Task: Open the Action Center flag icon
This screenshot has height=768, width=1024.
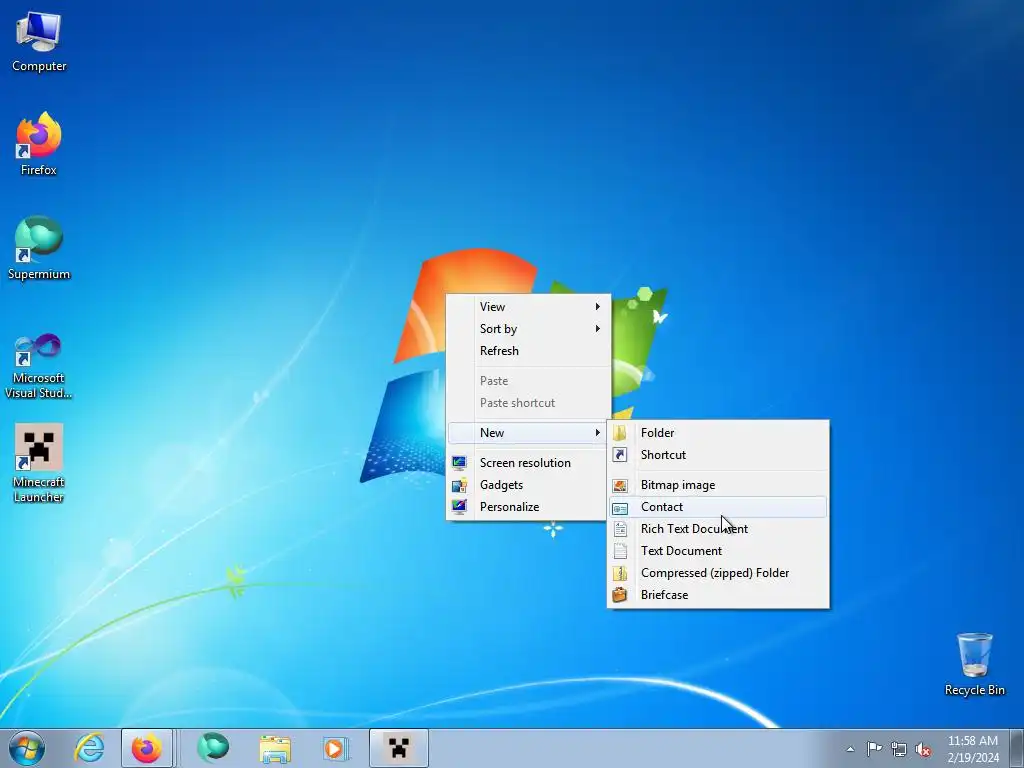Action: coord(874,748)
